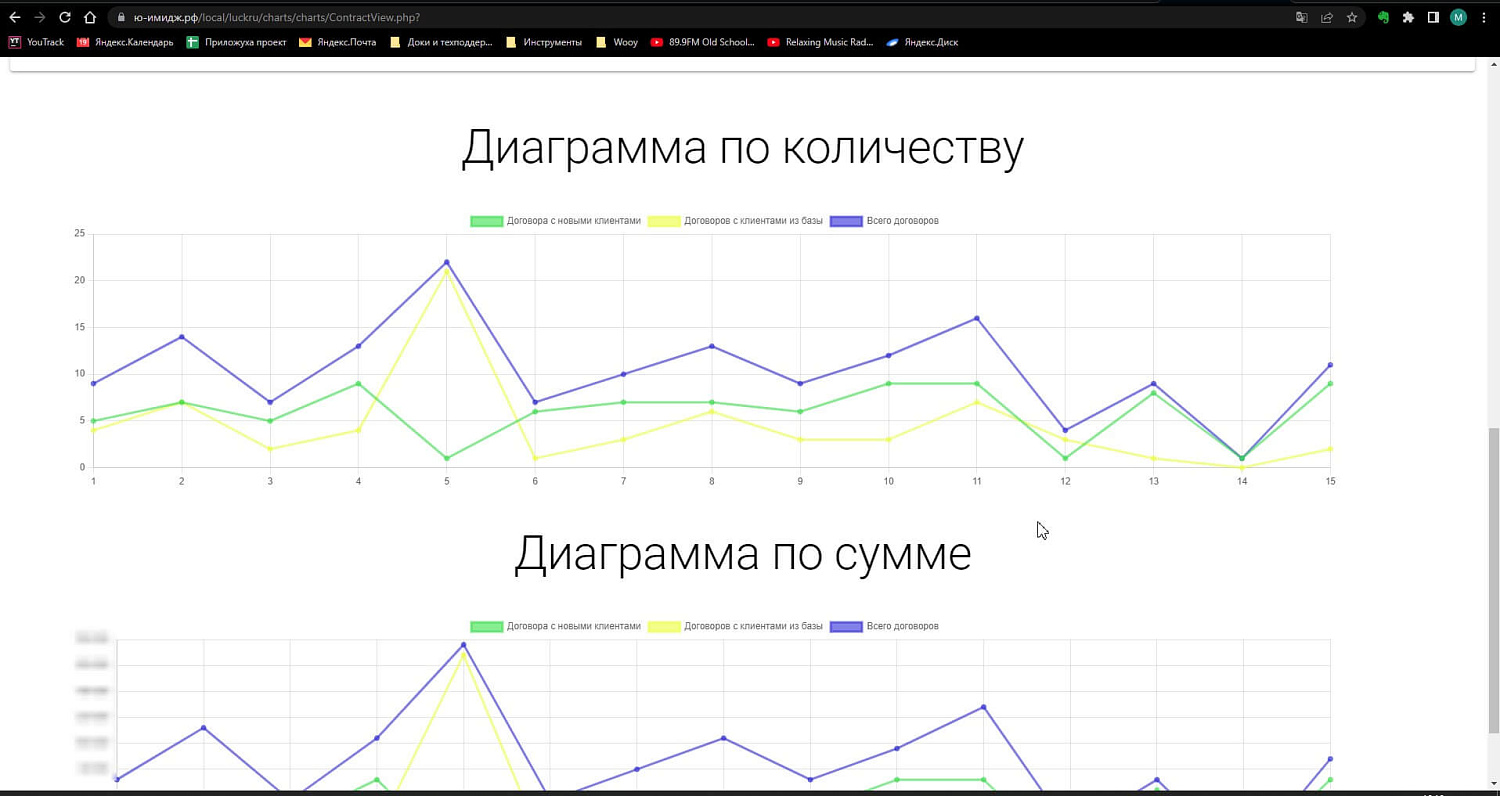
Task: Expand the "Инструменты" bookmarks folder
Action: [x=545, y=42]
